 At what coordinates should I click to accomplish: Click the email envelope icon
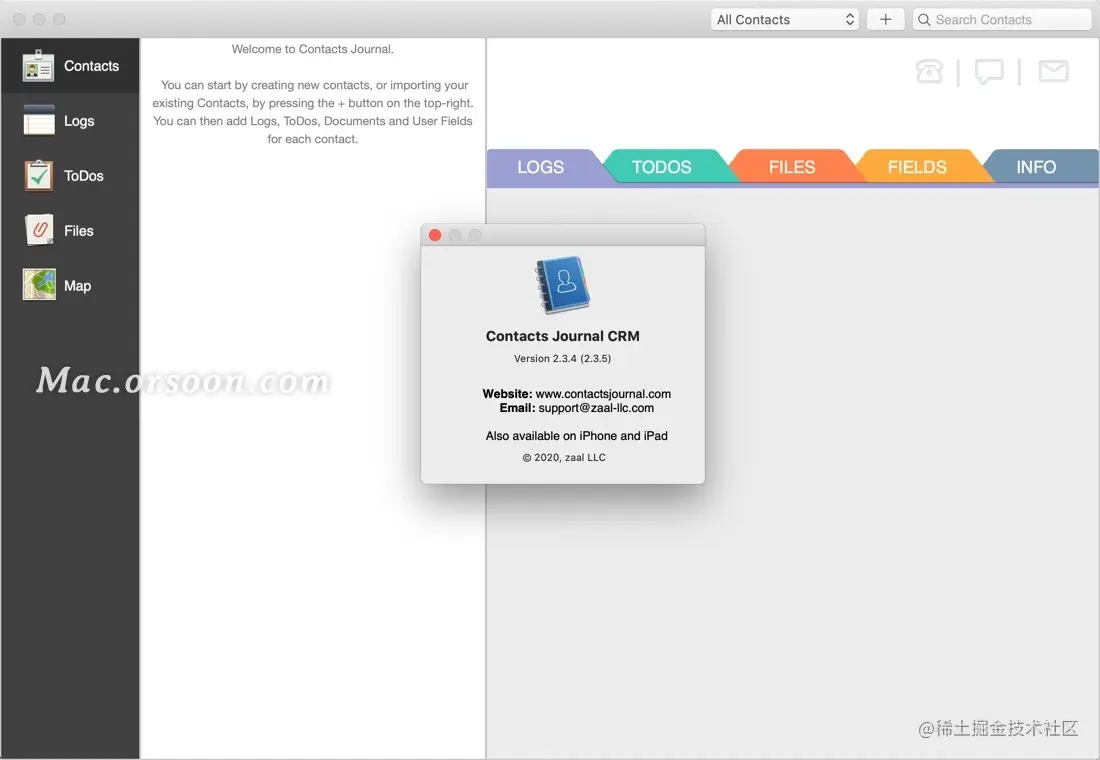[1053, 71]
